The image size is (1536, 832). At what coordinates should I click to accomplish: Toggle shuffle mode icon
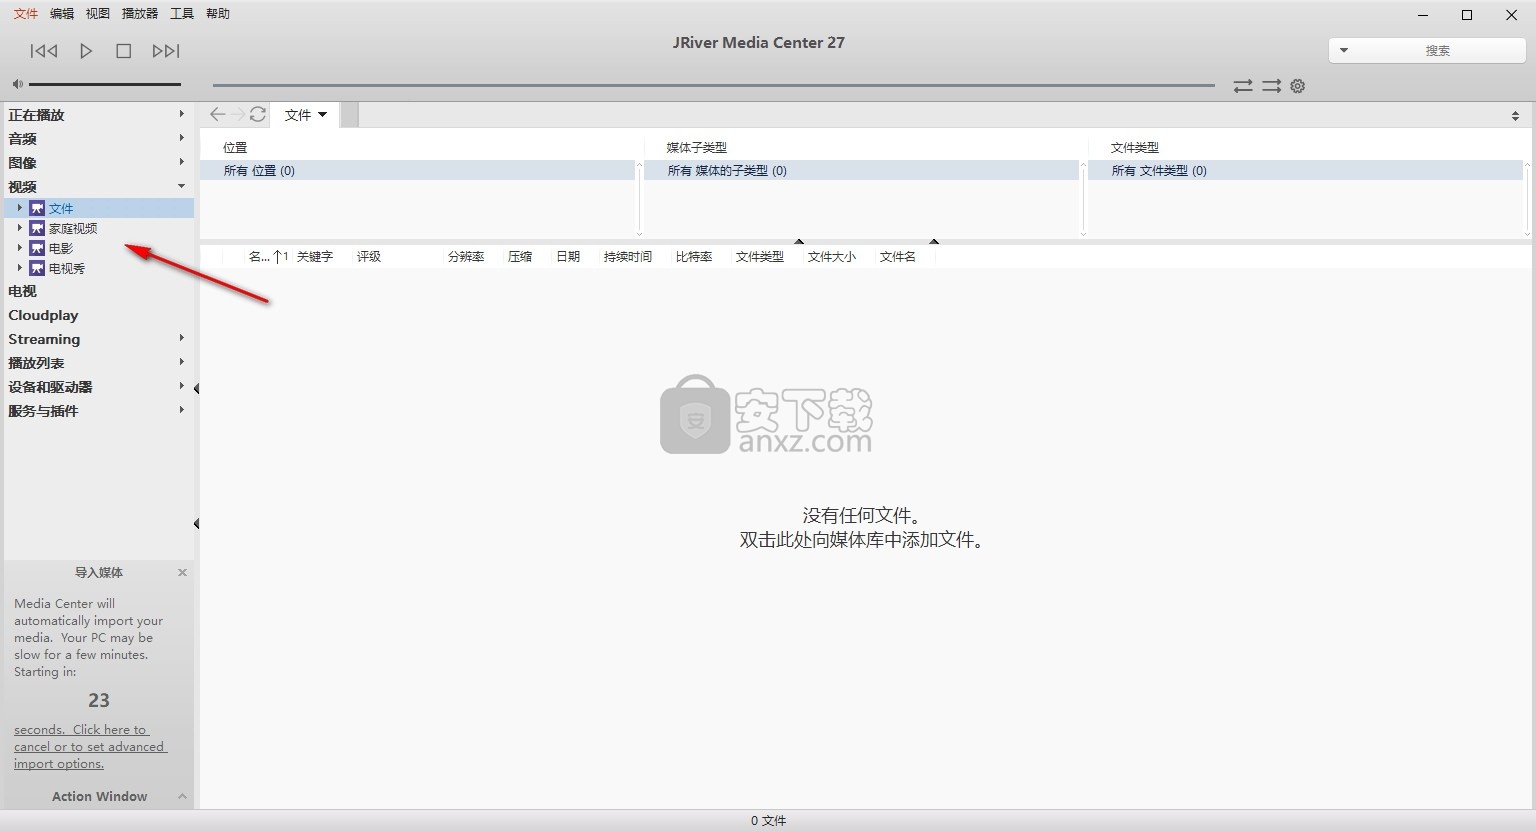tap(1271, 86)
